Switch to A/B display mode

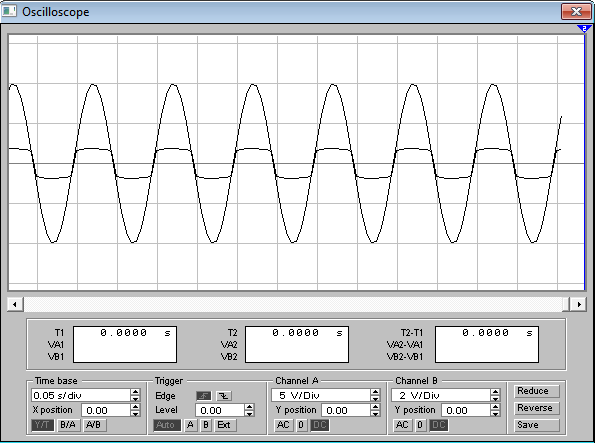coord(94,425)
